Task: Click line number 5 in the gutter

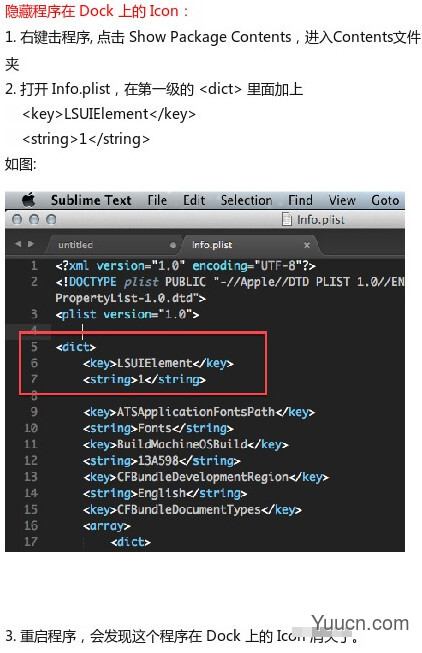Action: point(34,347)
